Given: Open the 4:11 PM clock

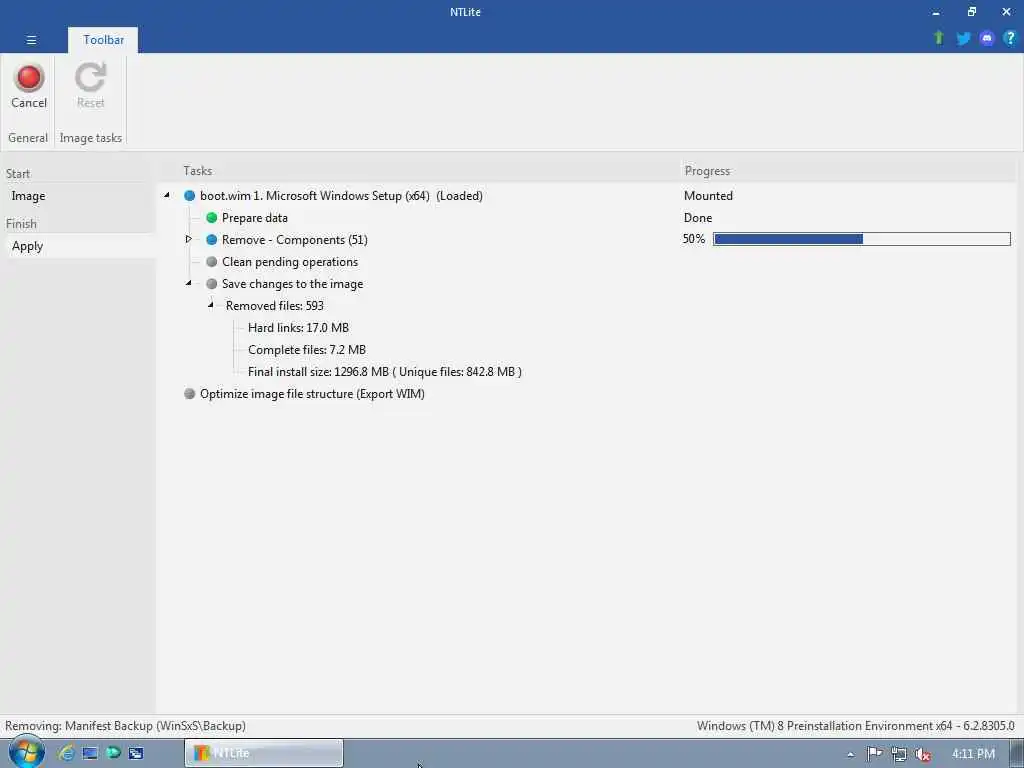Looking at the screenshot, I should click(x=973, y=754).
